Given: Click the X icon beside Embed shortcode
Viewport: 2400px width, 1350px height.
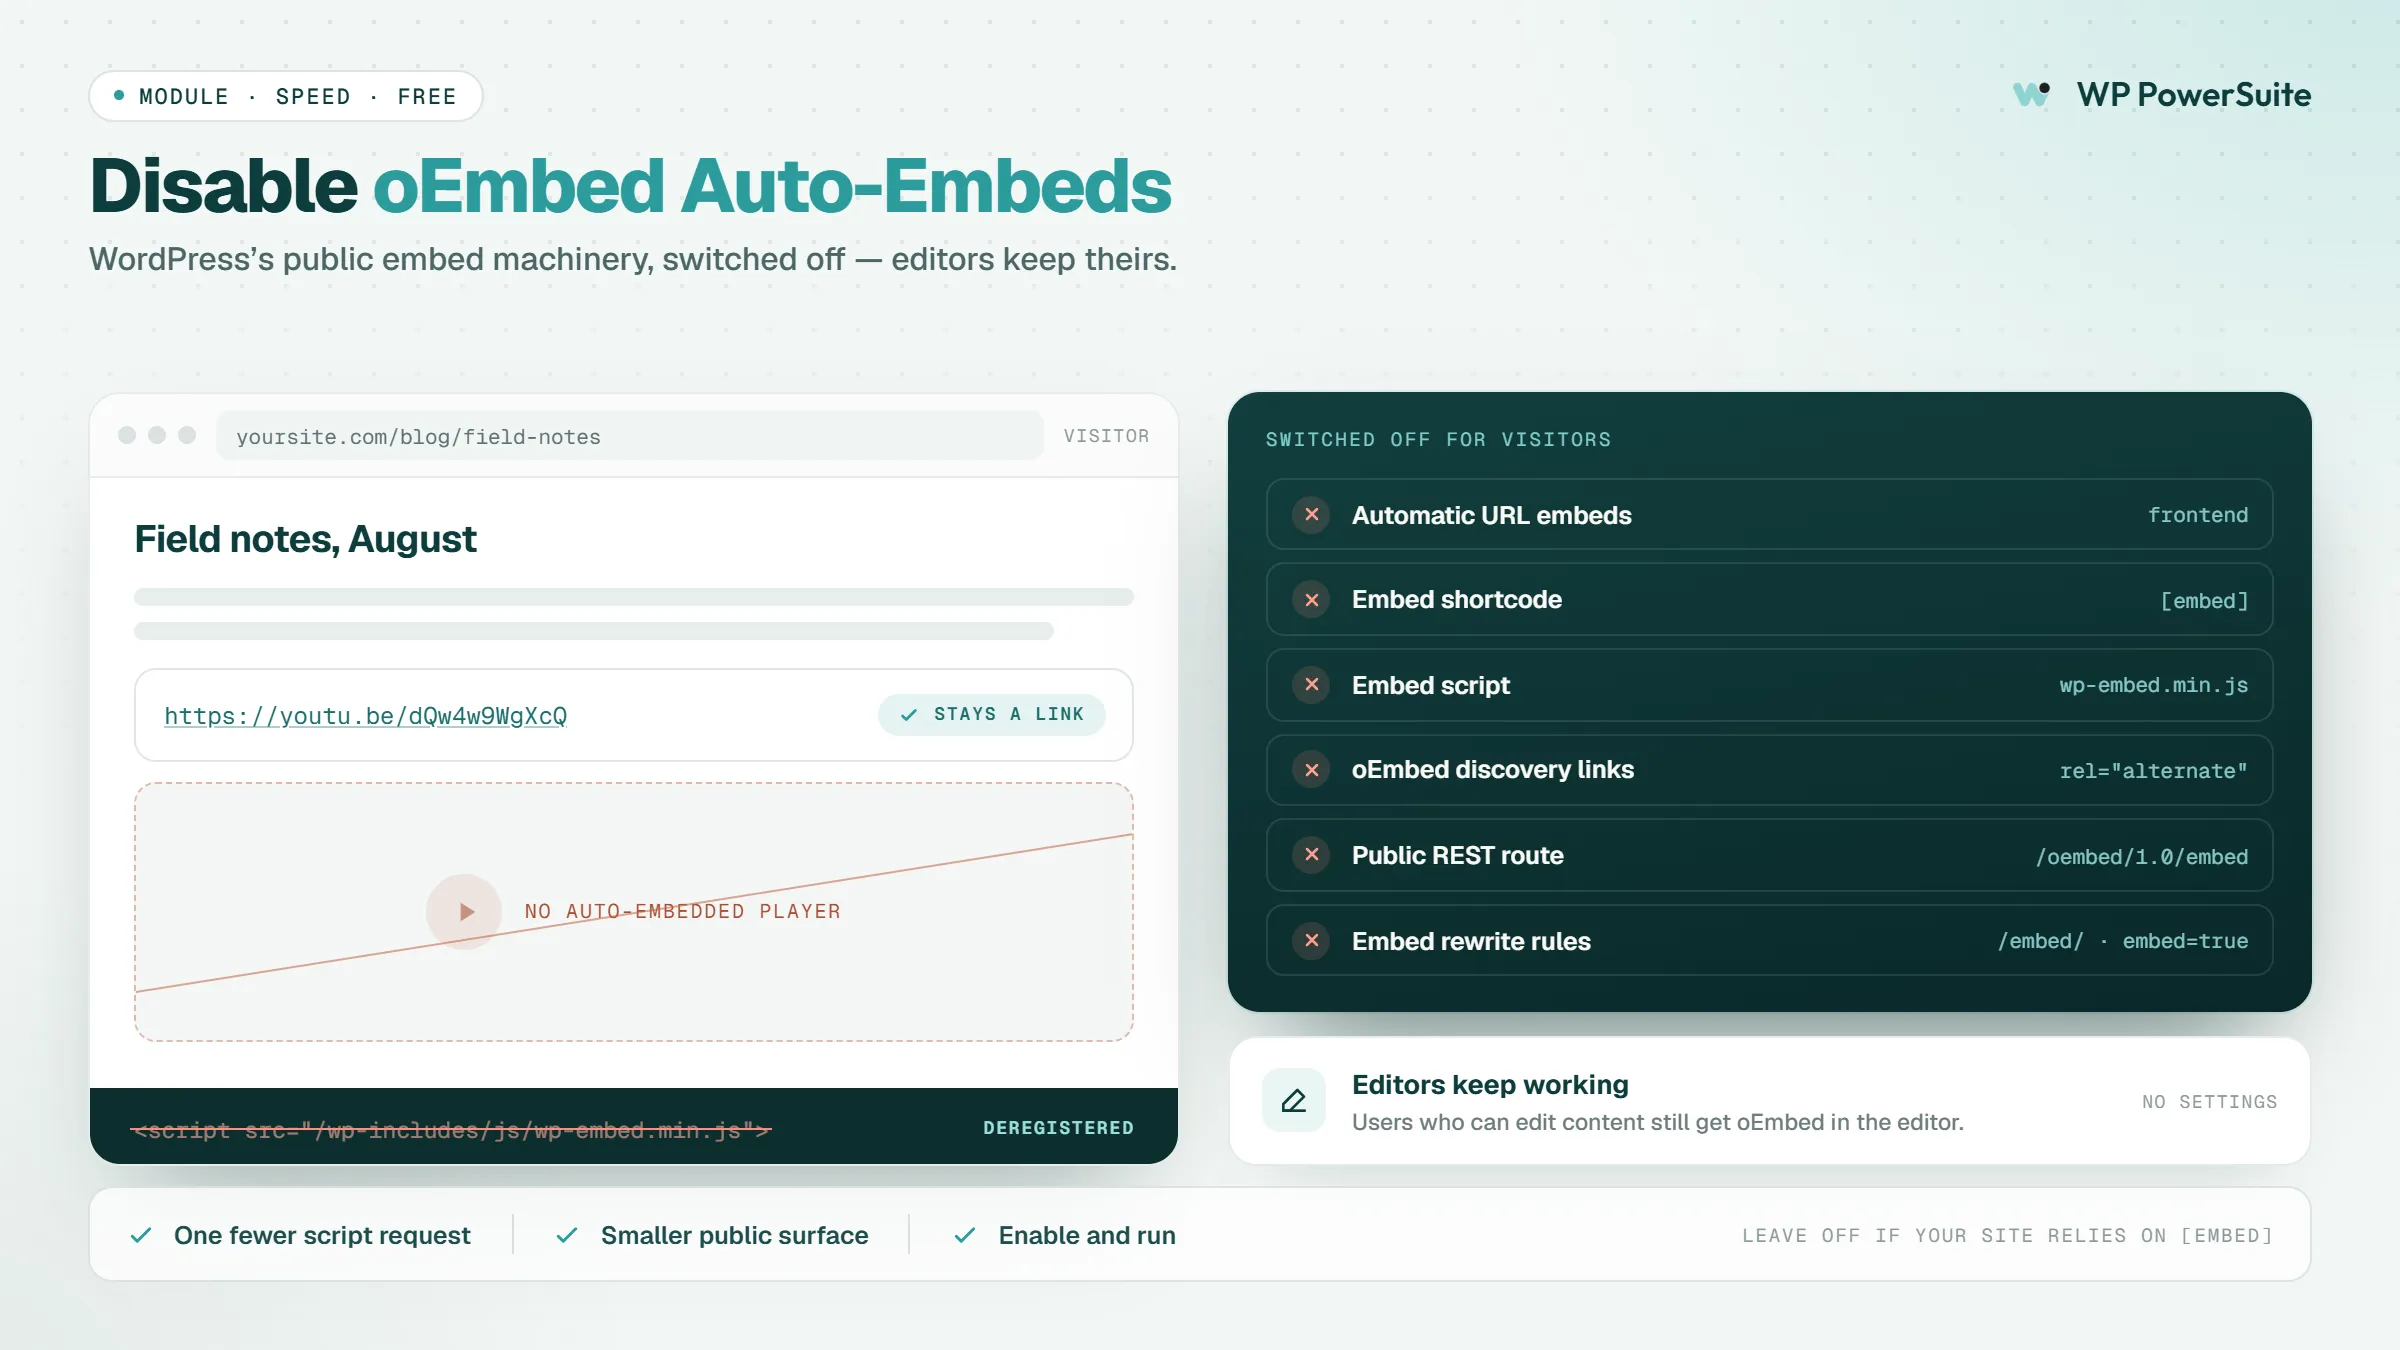Looking at the screenshot, I should 1311,600.
